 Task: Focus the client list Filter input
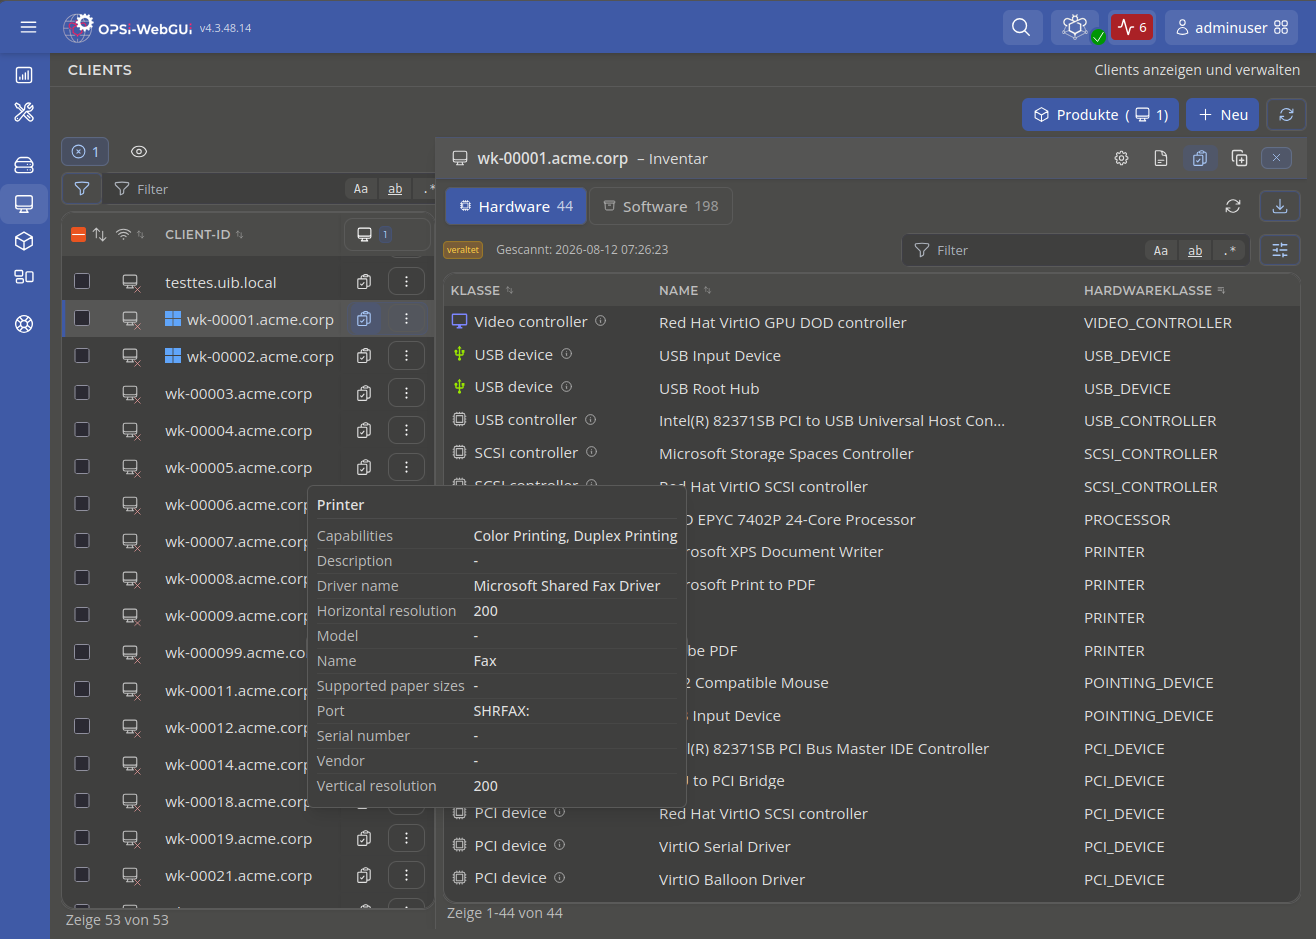point(240,189)
